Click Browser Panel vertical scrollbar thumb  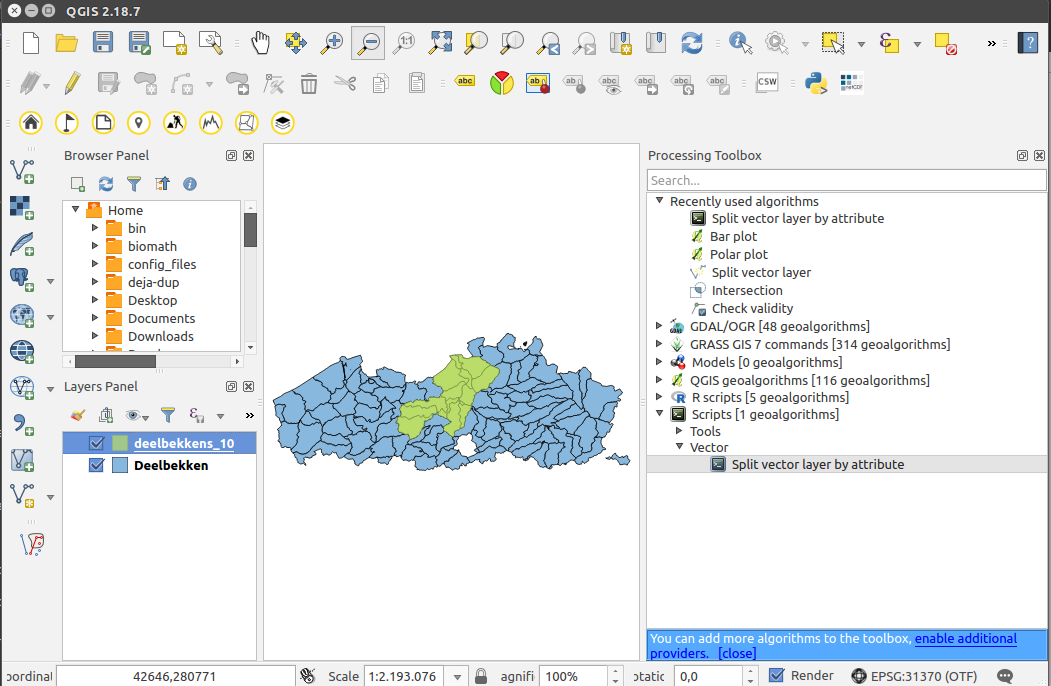click(x=251, y=230)
